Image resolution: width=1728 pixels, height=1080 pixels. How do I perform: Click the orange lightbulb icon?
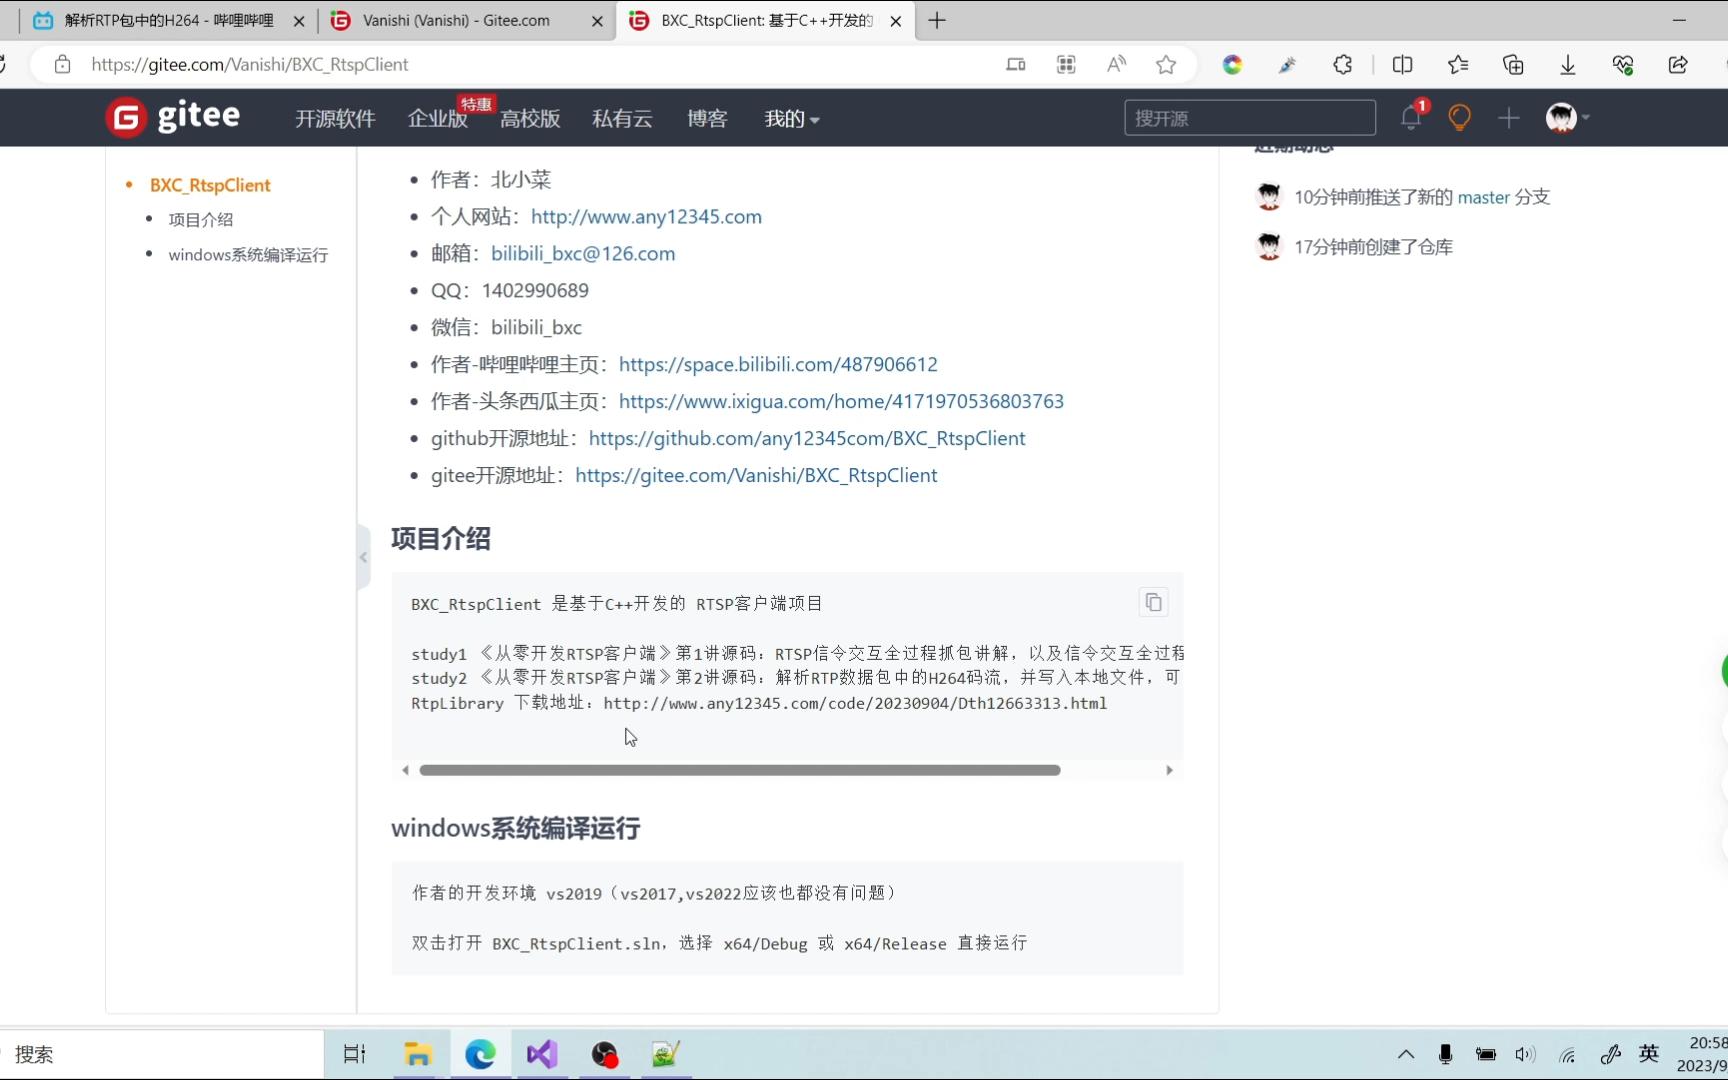click(1459, 118)
